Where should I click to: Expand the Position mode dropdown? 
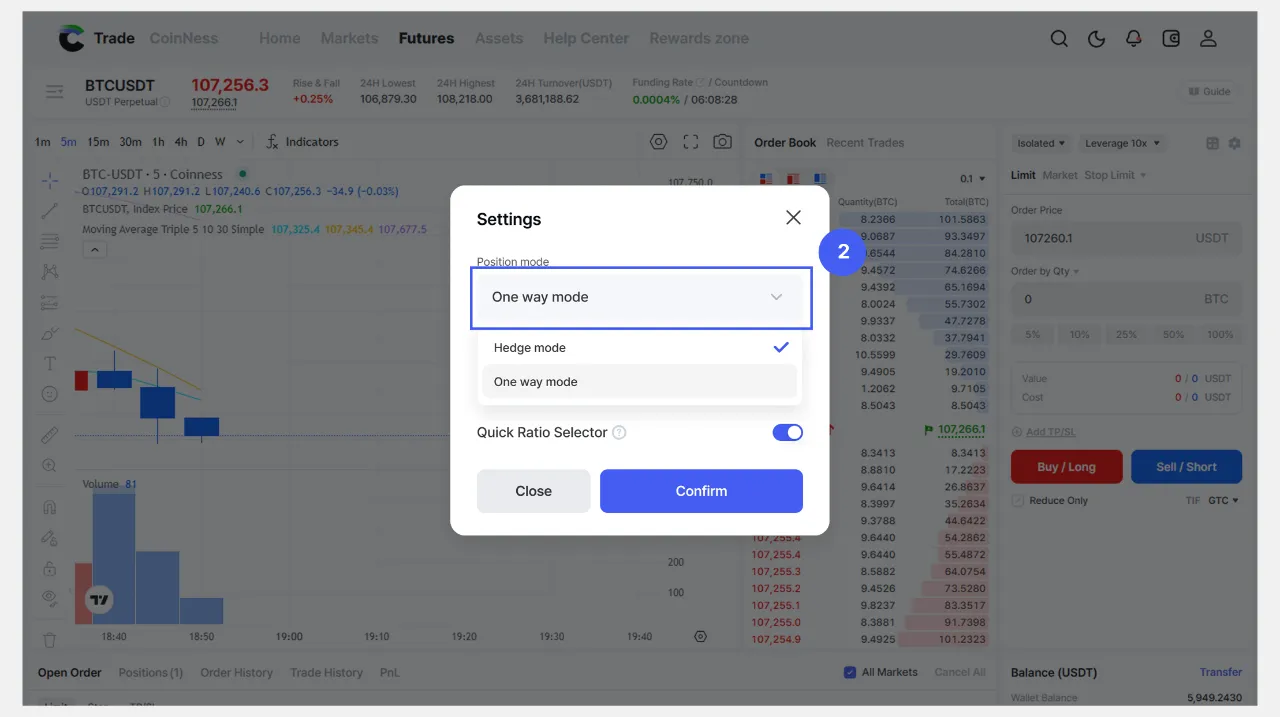tap(640, 297)
